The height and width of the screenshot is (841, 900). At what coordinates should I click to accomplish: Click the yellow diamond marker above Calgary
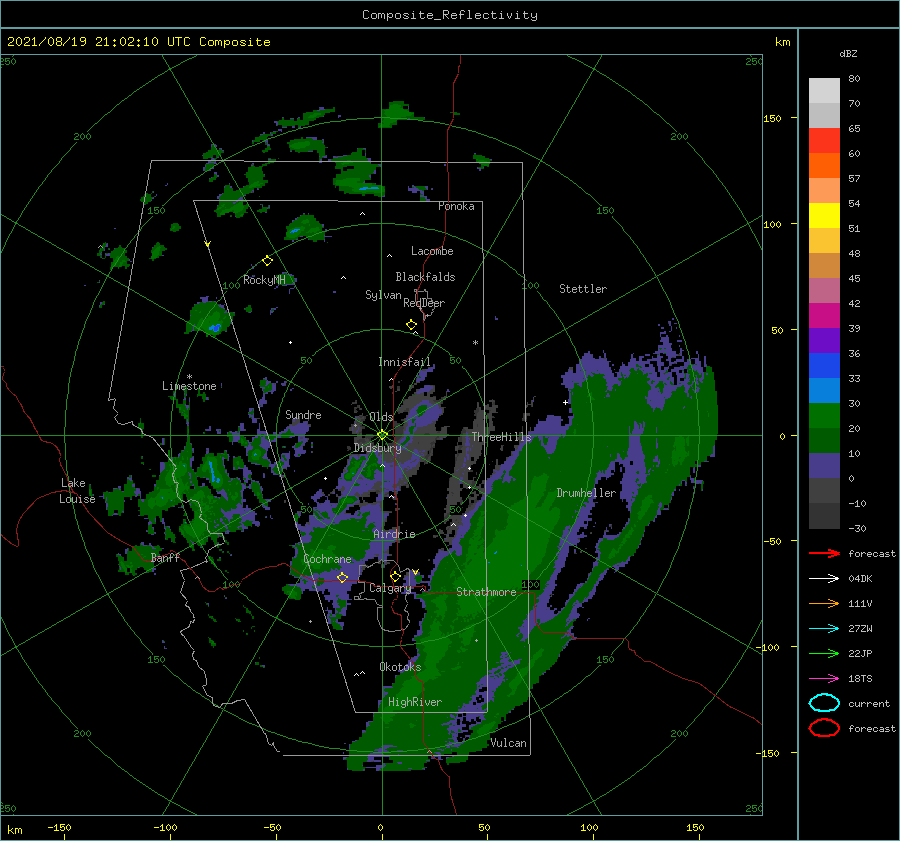coord(395,576)
